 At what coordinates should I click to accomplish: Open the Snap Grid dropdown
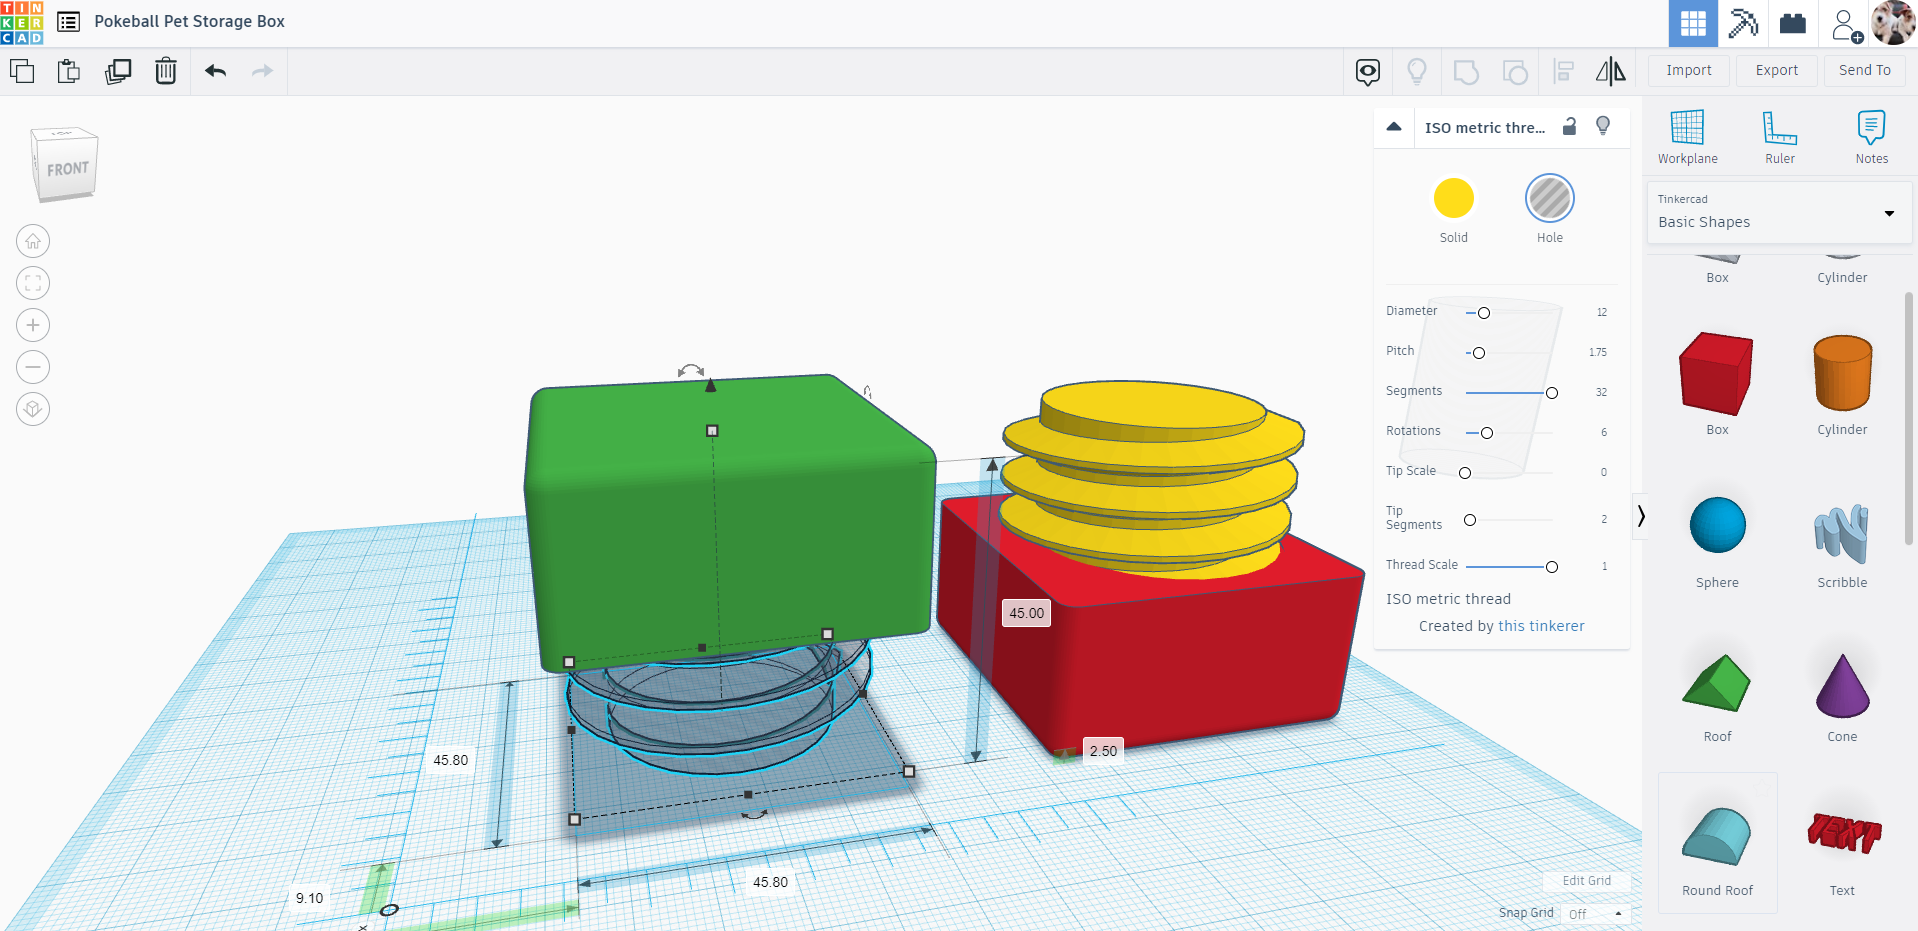[x=1594, y=913]
